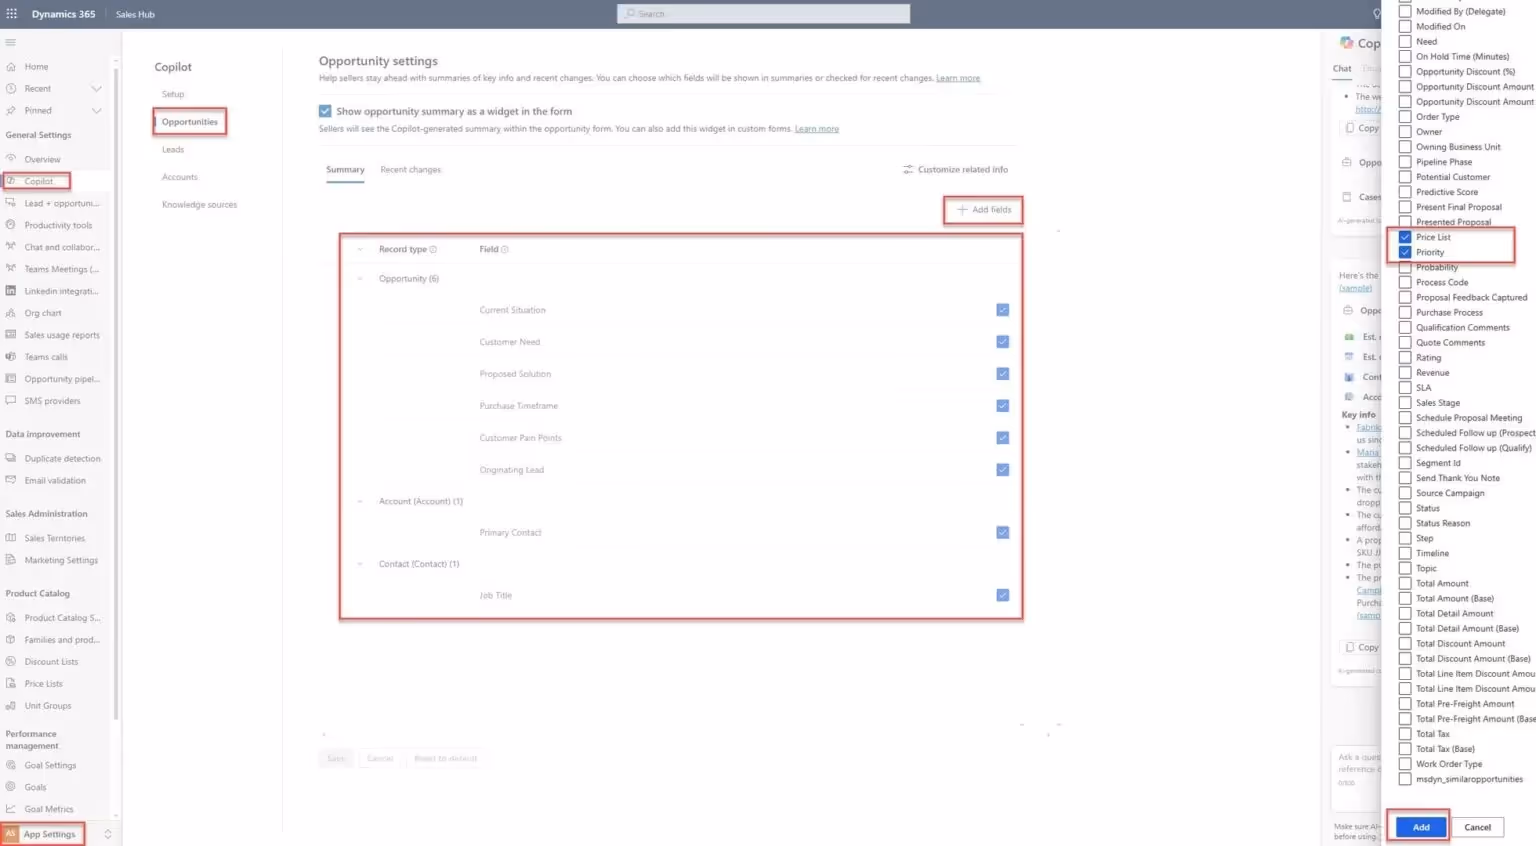The image size is (1536, 846).
Task: Expand the Pinned chevron in sidebar
Action: [x=97, y=111]
